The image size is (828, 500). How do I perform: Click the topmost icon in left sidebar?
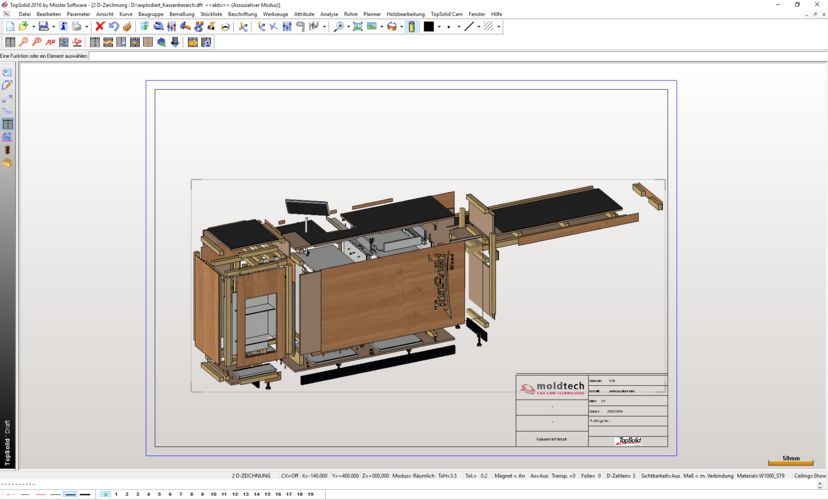[x=7, y=72]
